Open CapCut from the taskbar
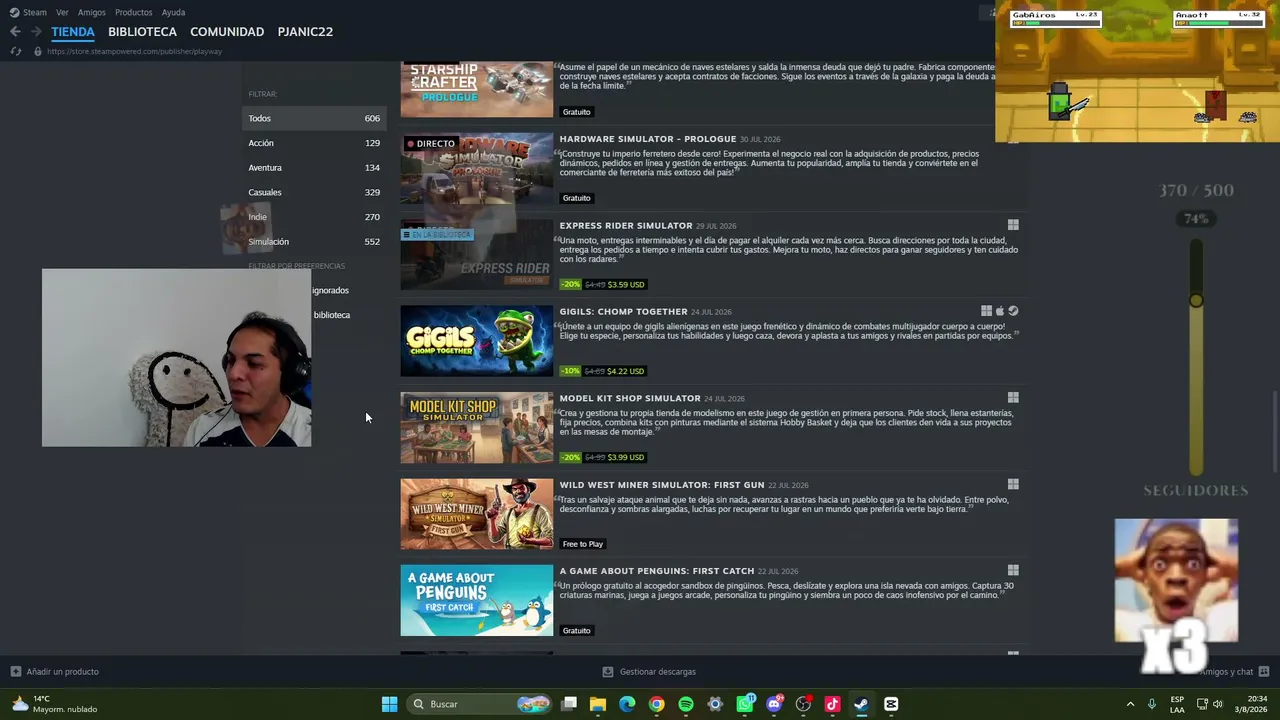Viewport: 1280px width, 720px height. (x=891, y=704)
